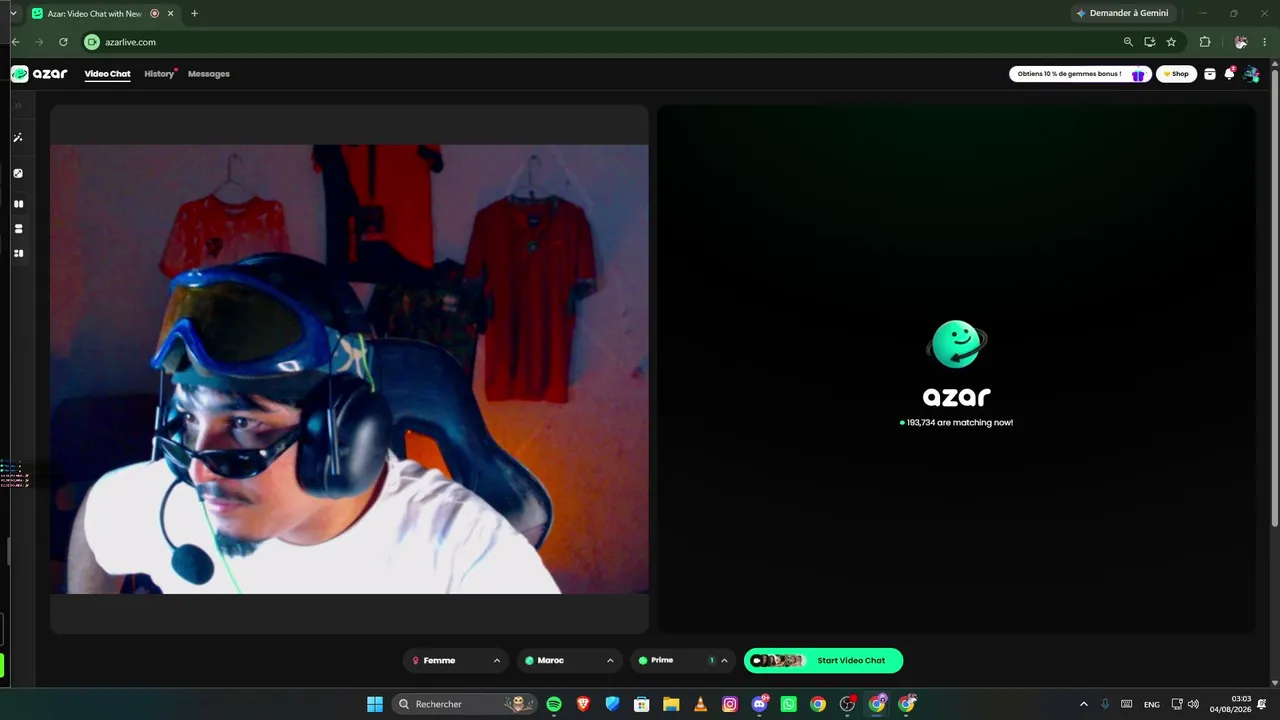The height and width of the screenshot is (720, 1280).
Task: Open File Explorer from taskbar
Action: (671, 704)
